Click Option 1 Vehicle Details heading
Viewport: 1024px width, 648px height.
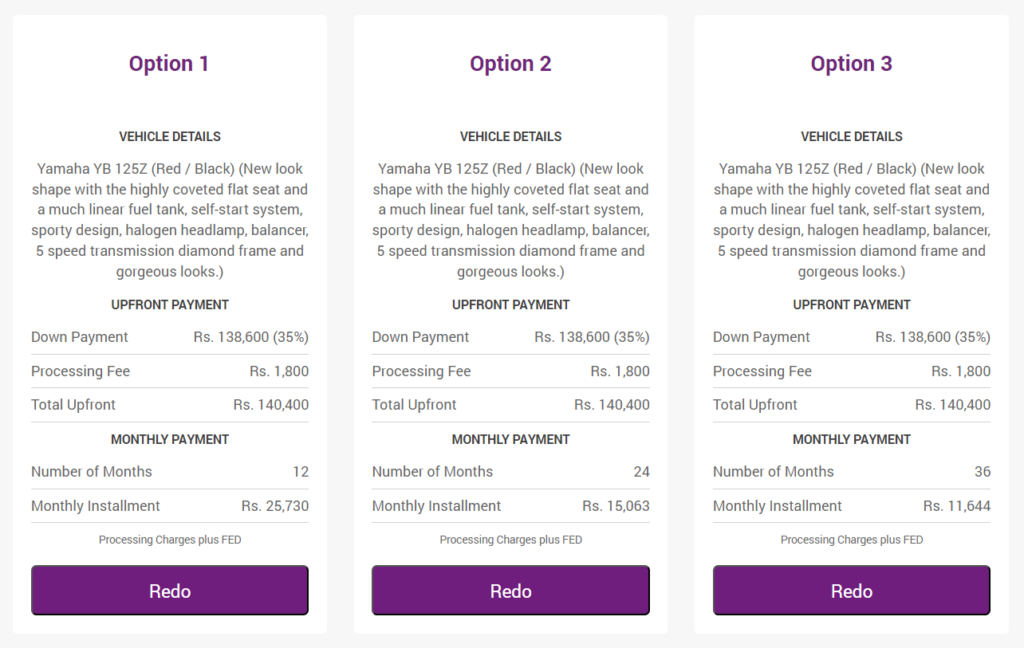tap(170, 137)
